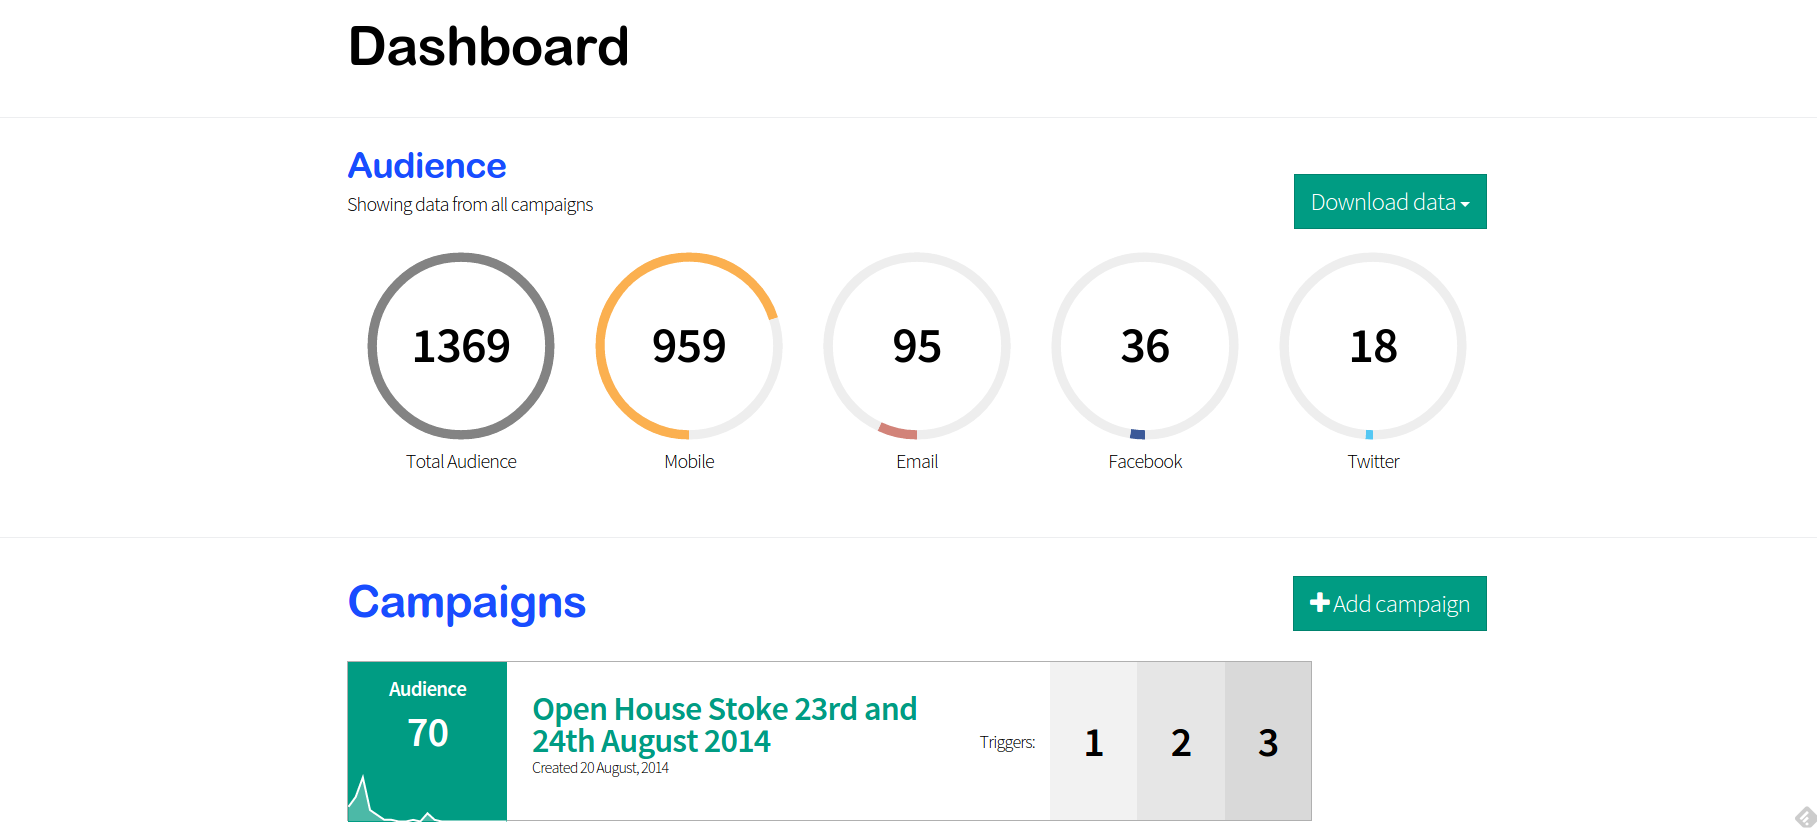This screenshot has height=839, width=1817.
Task: Select trigger number 2
Action: (x=1181, y=742)
